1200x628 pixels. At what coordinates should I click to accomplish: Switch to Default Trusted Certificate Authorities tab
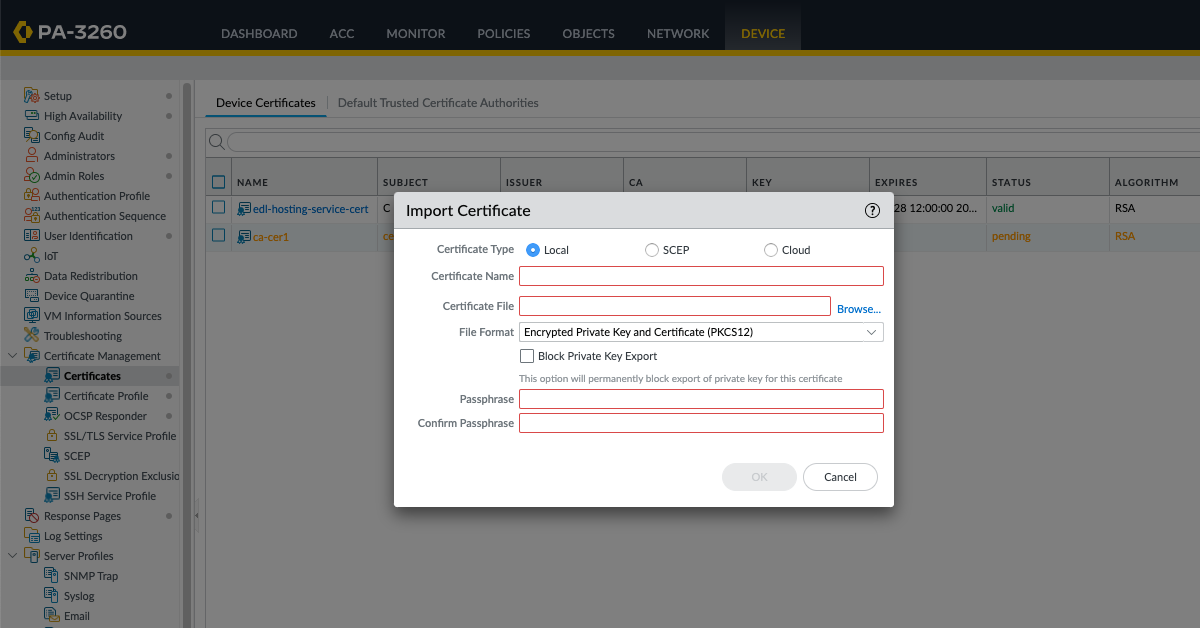click(438, 103)
